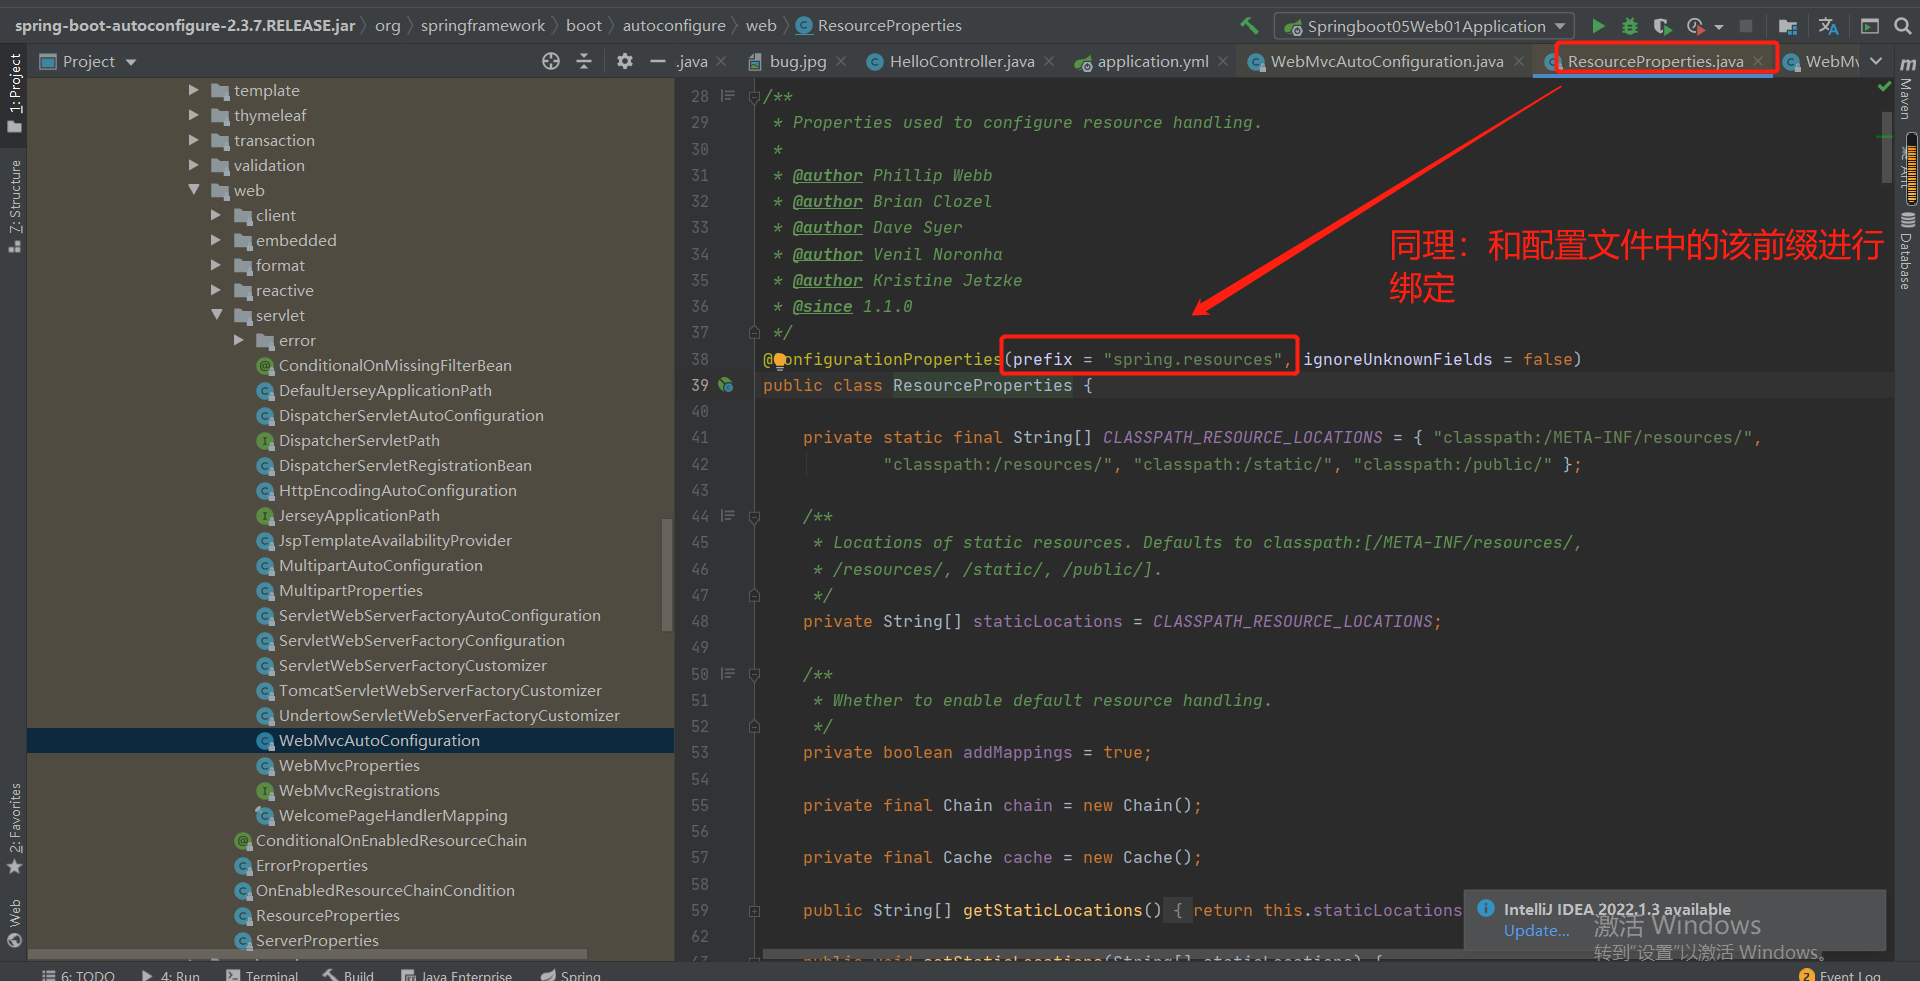Viewport: 1920px width, 981px height.
Task: Select WebMvcAutoConfiguration in project tree
Action: point(379,740)
